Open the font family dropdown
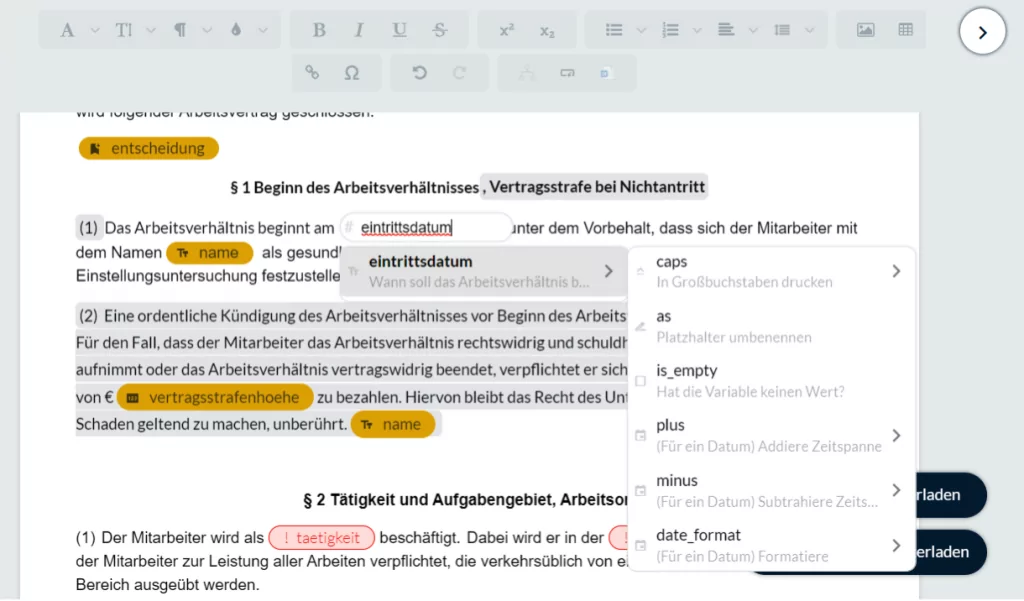 click(78, 30)
